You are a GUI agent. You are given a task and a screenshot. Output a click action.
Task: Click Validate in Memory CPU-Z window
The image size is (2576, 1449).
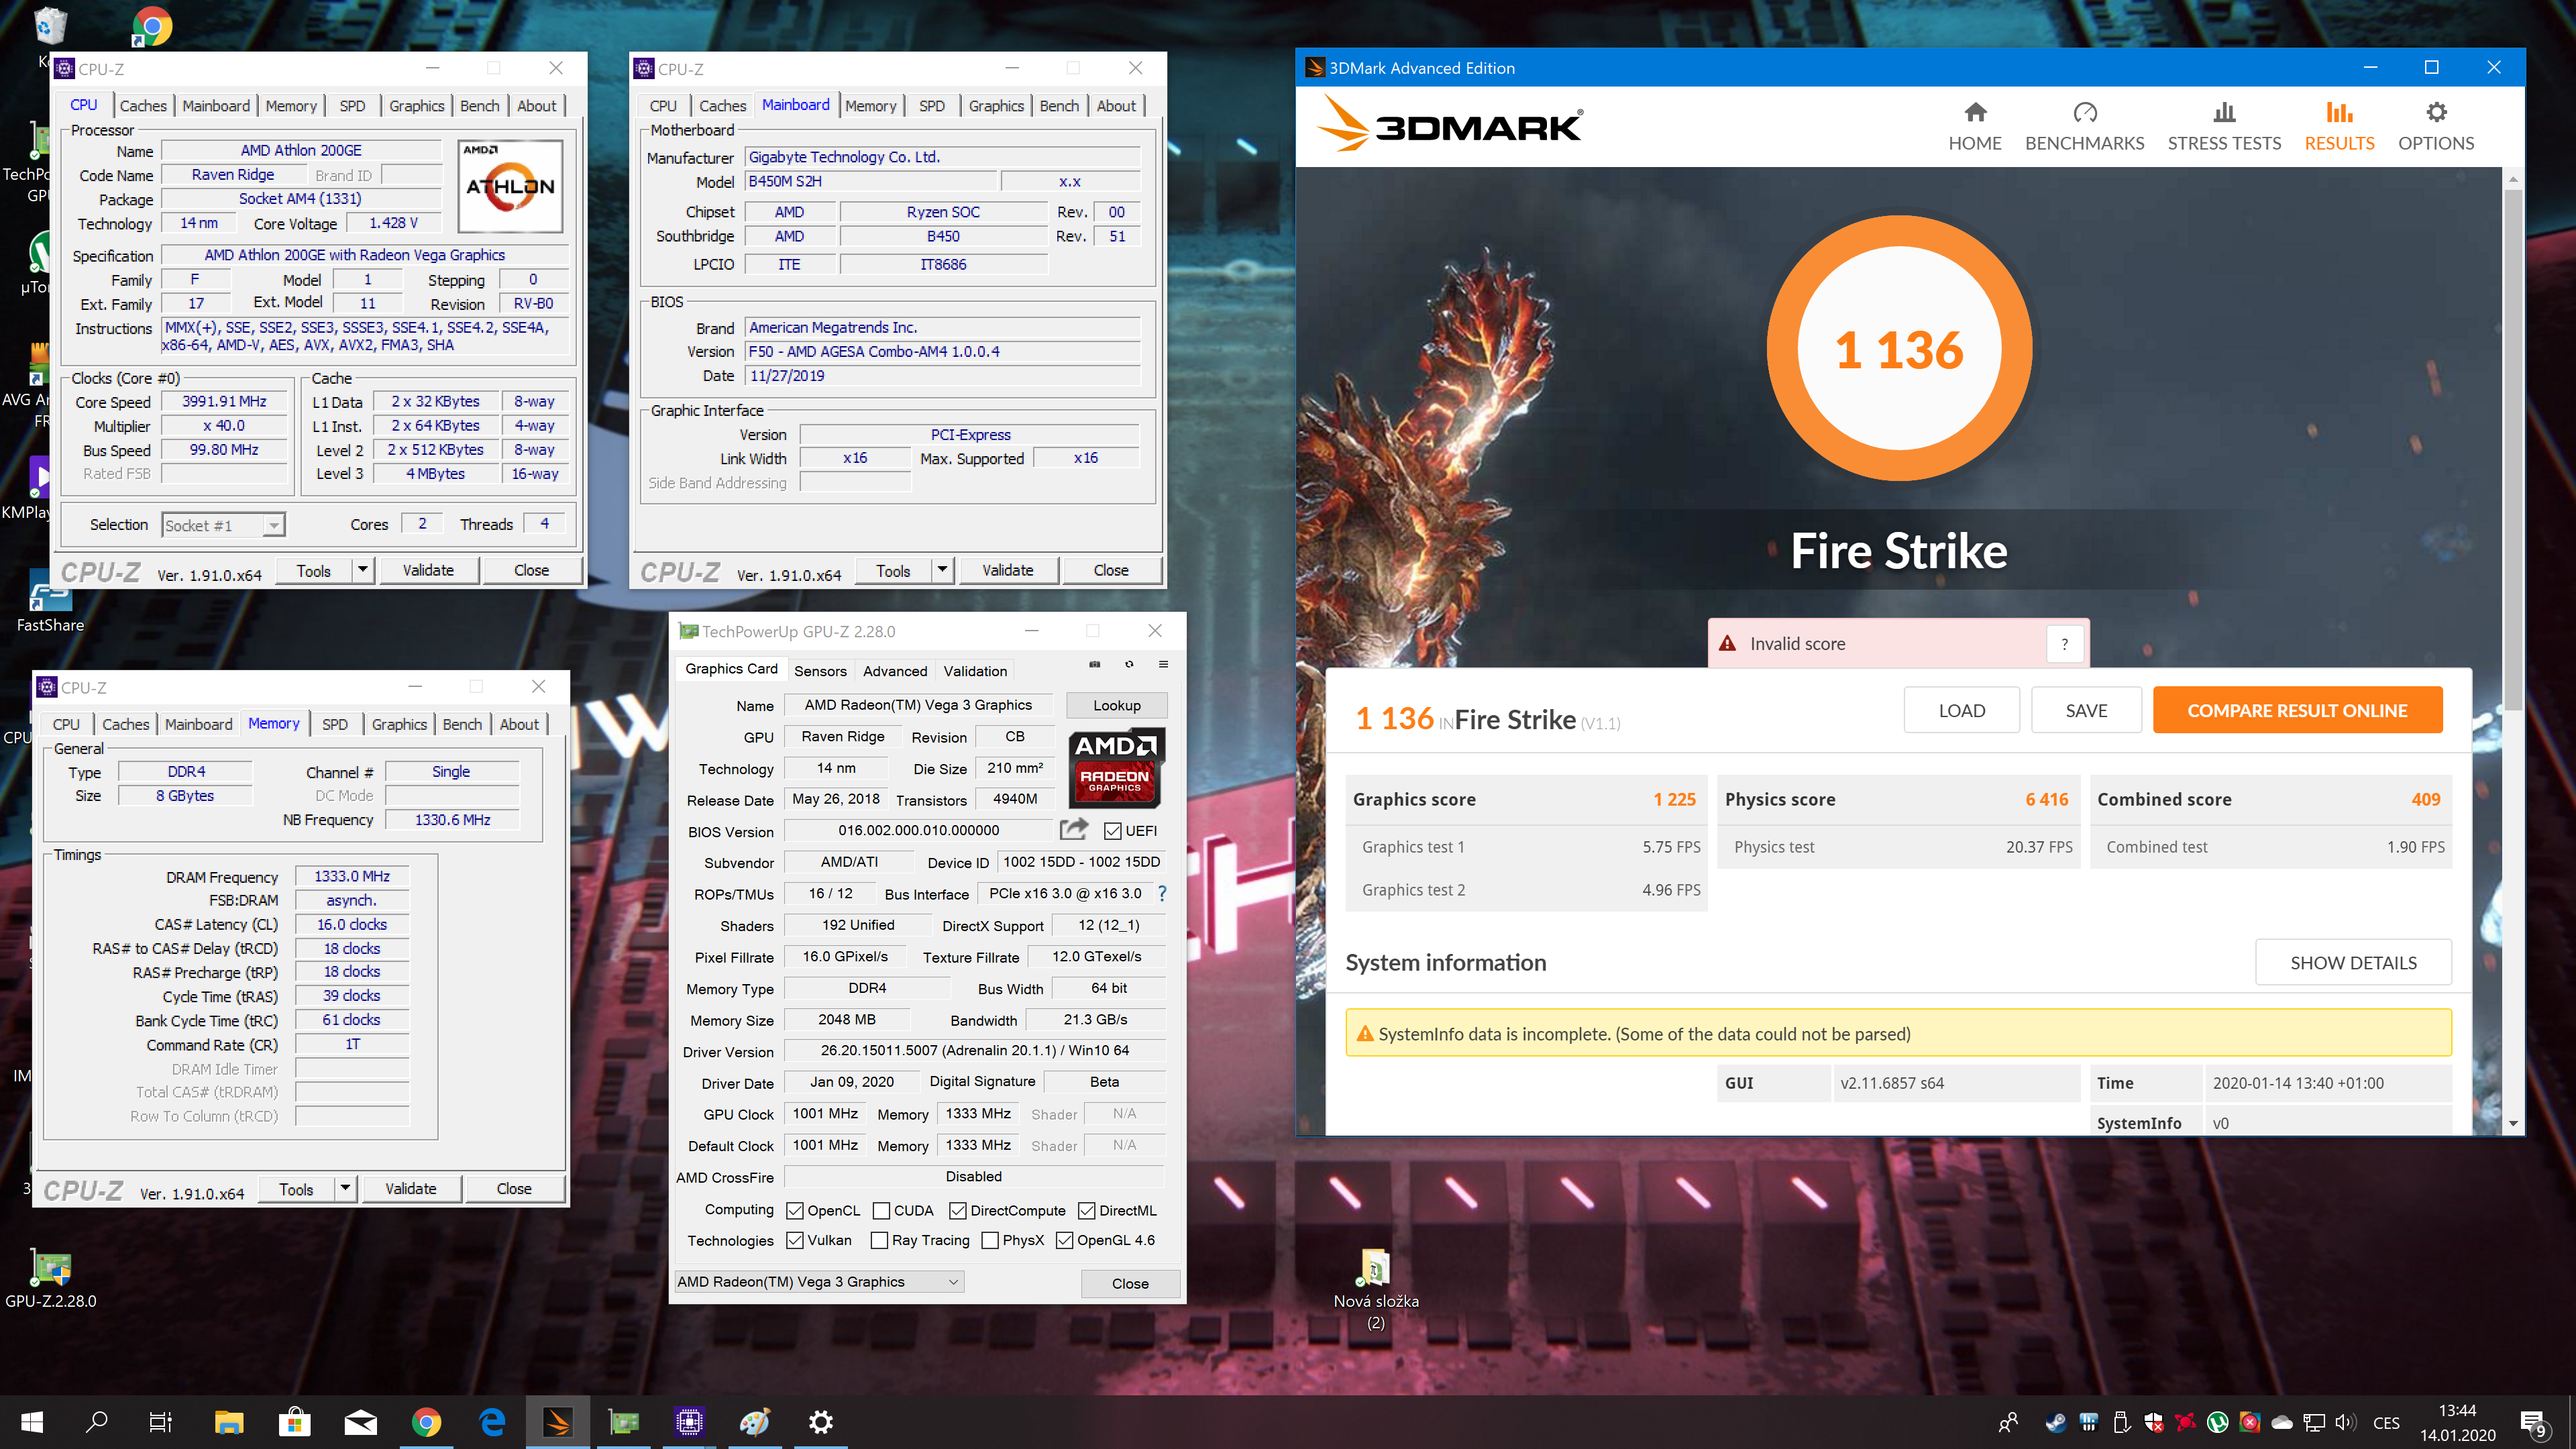pyautogui.click(x=411, y=1188)
